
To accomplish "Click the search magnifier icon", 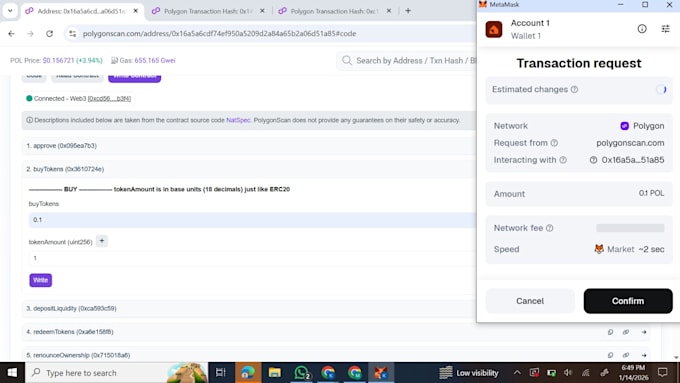I will click(347, 60).
